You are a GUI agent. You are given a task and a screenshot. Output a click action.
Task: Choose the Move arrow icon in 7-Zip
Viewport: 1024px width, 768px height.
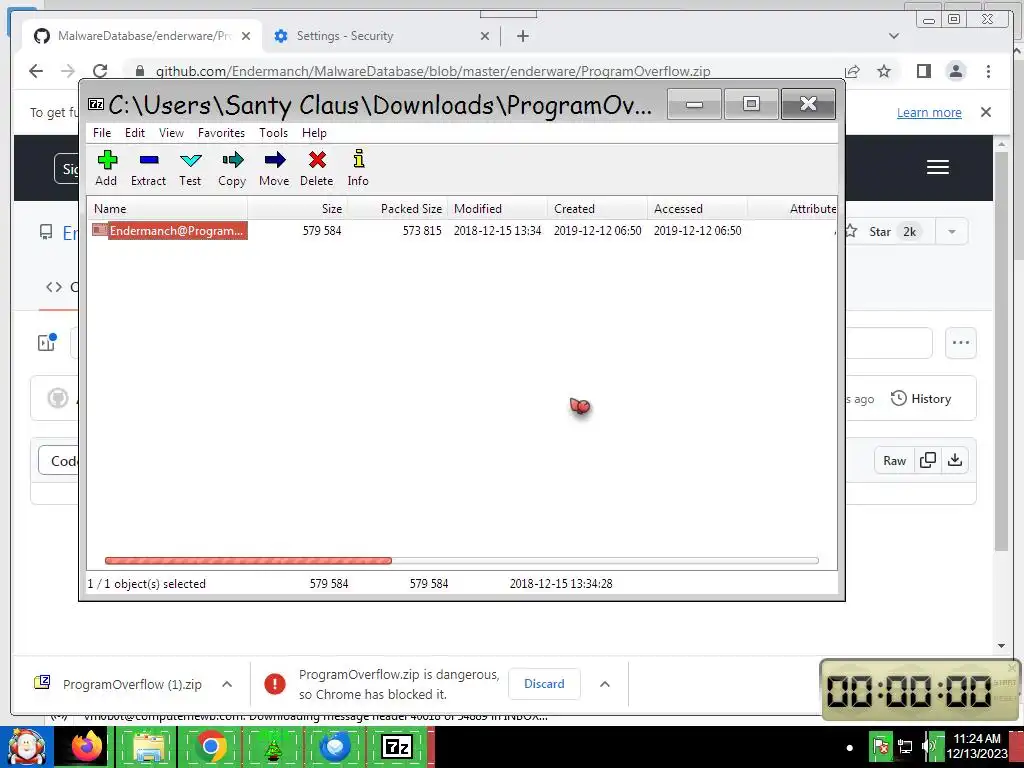click(274, 168)
